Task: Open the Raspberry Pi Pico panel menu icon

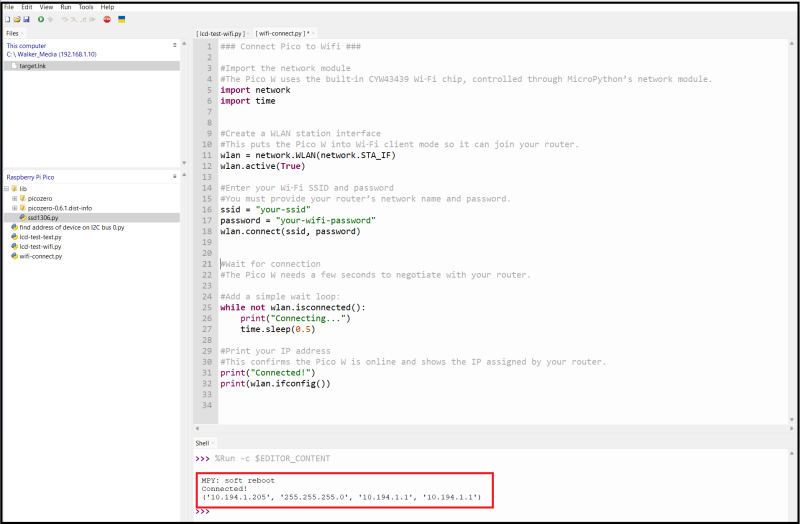Action: (x=174, y=176)
